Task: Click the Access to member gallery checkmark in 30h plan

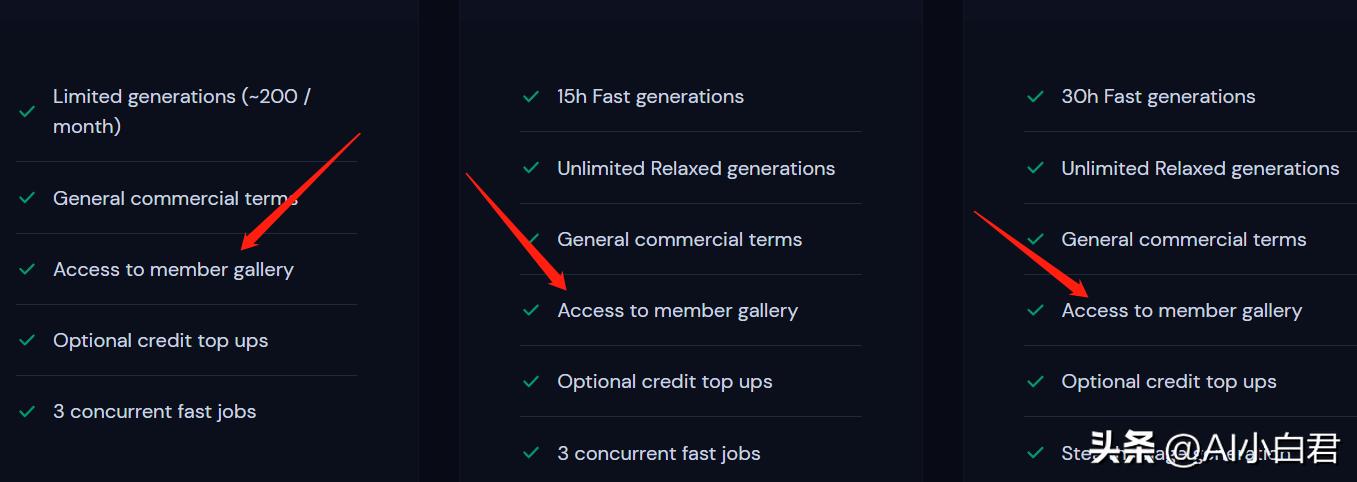Action: (1036, 310)
